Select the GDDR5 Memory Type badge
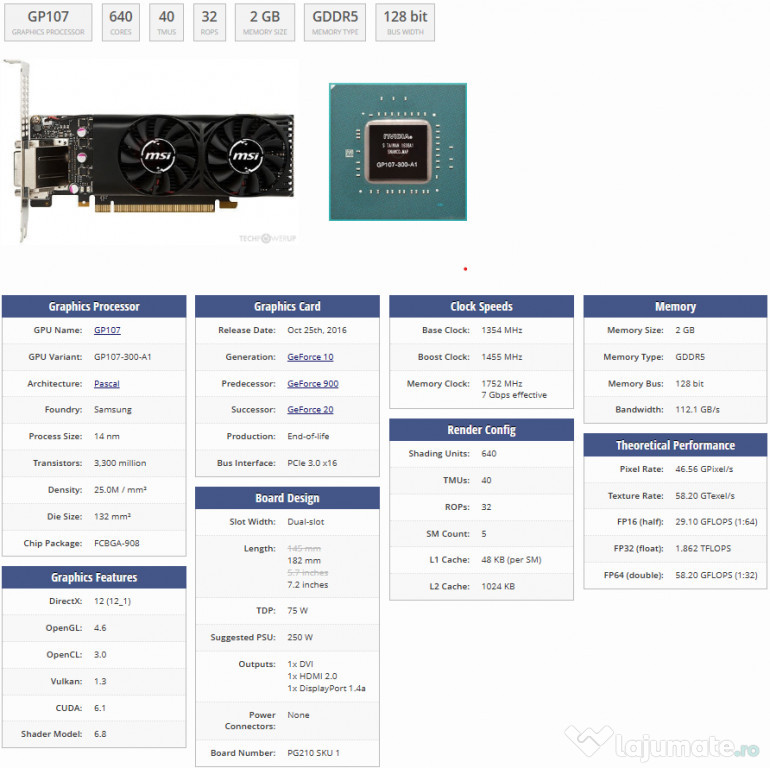 [335, 22]
